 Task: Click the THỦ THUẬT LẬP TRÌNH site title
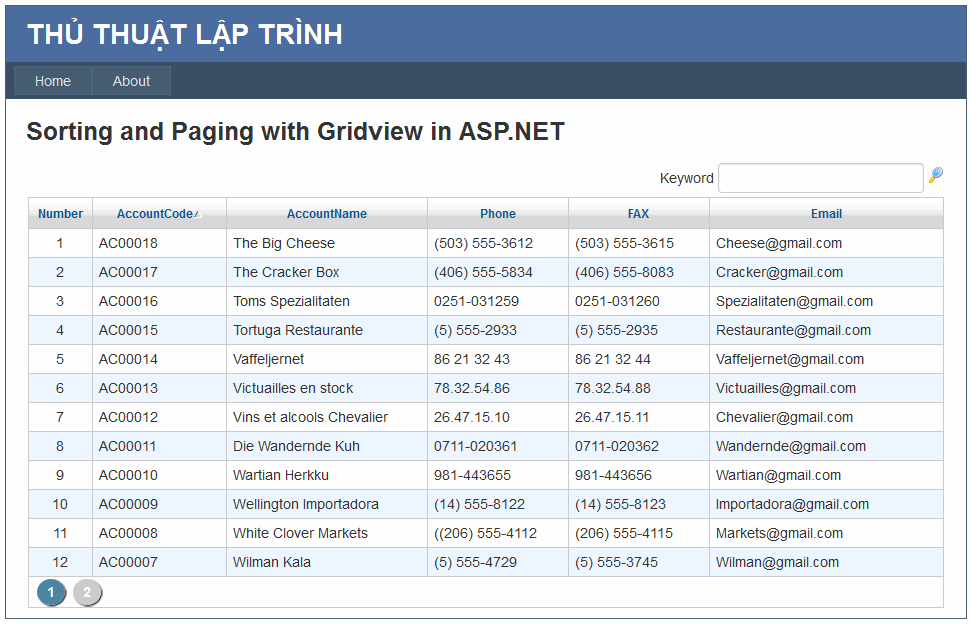(184, 35)
